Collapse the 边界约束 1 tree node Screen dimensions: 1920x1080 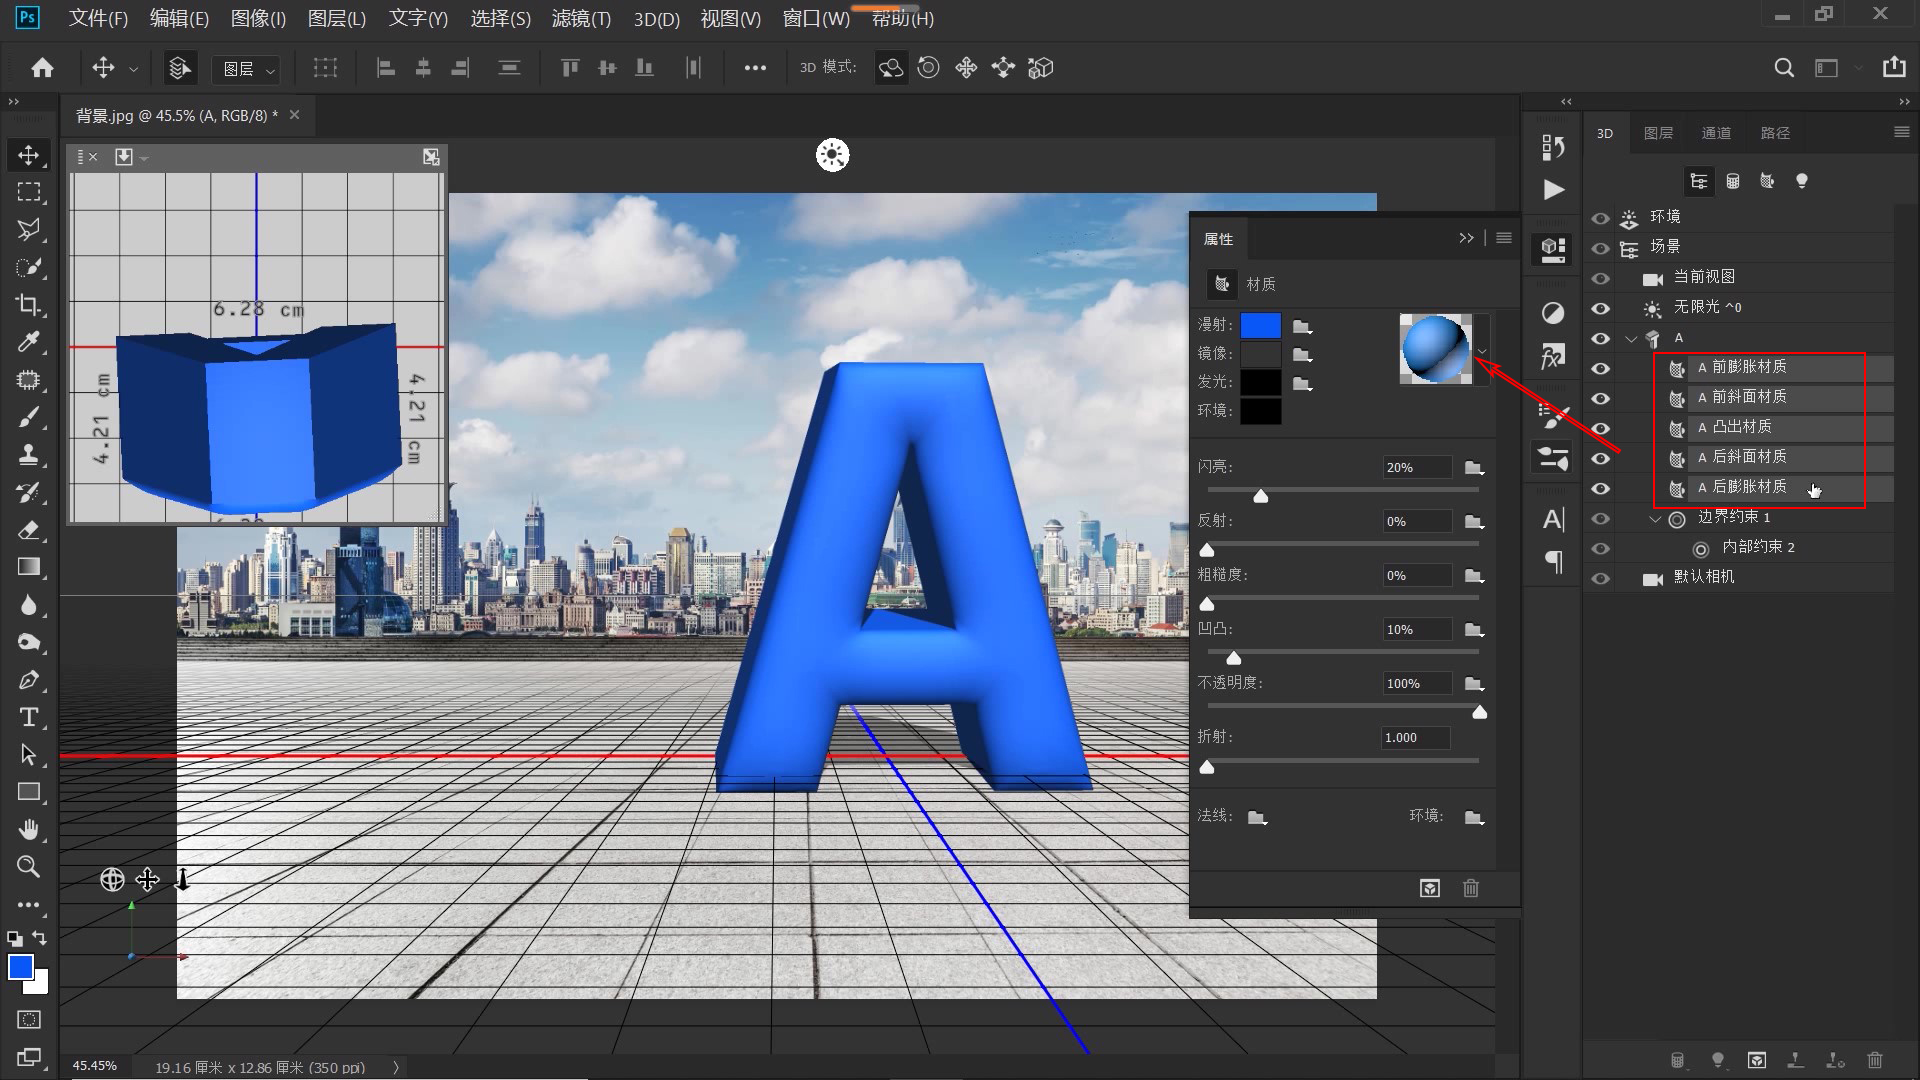click(x=1655, y=518)
